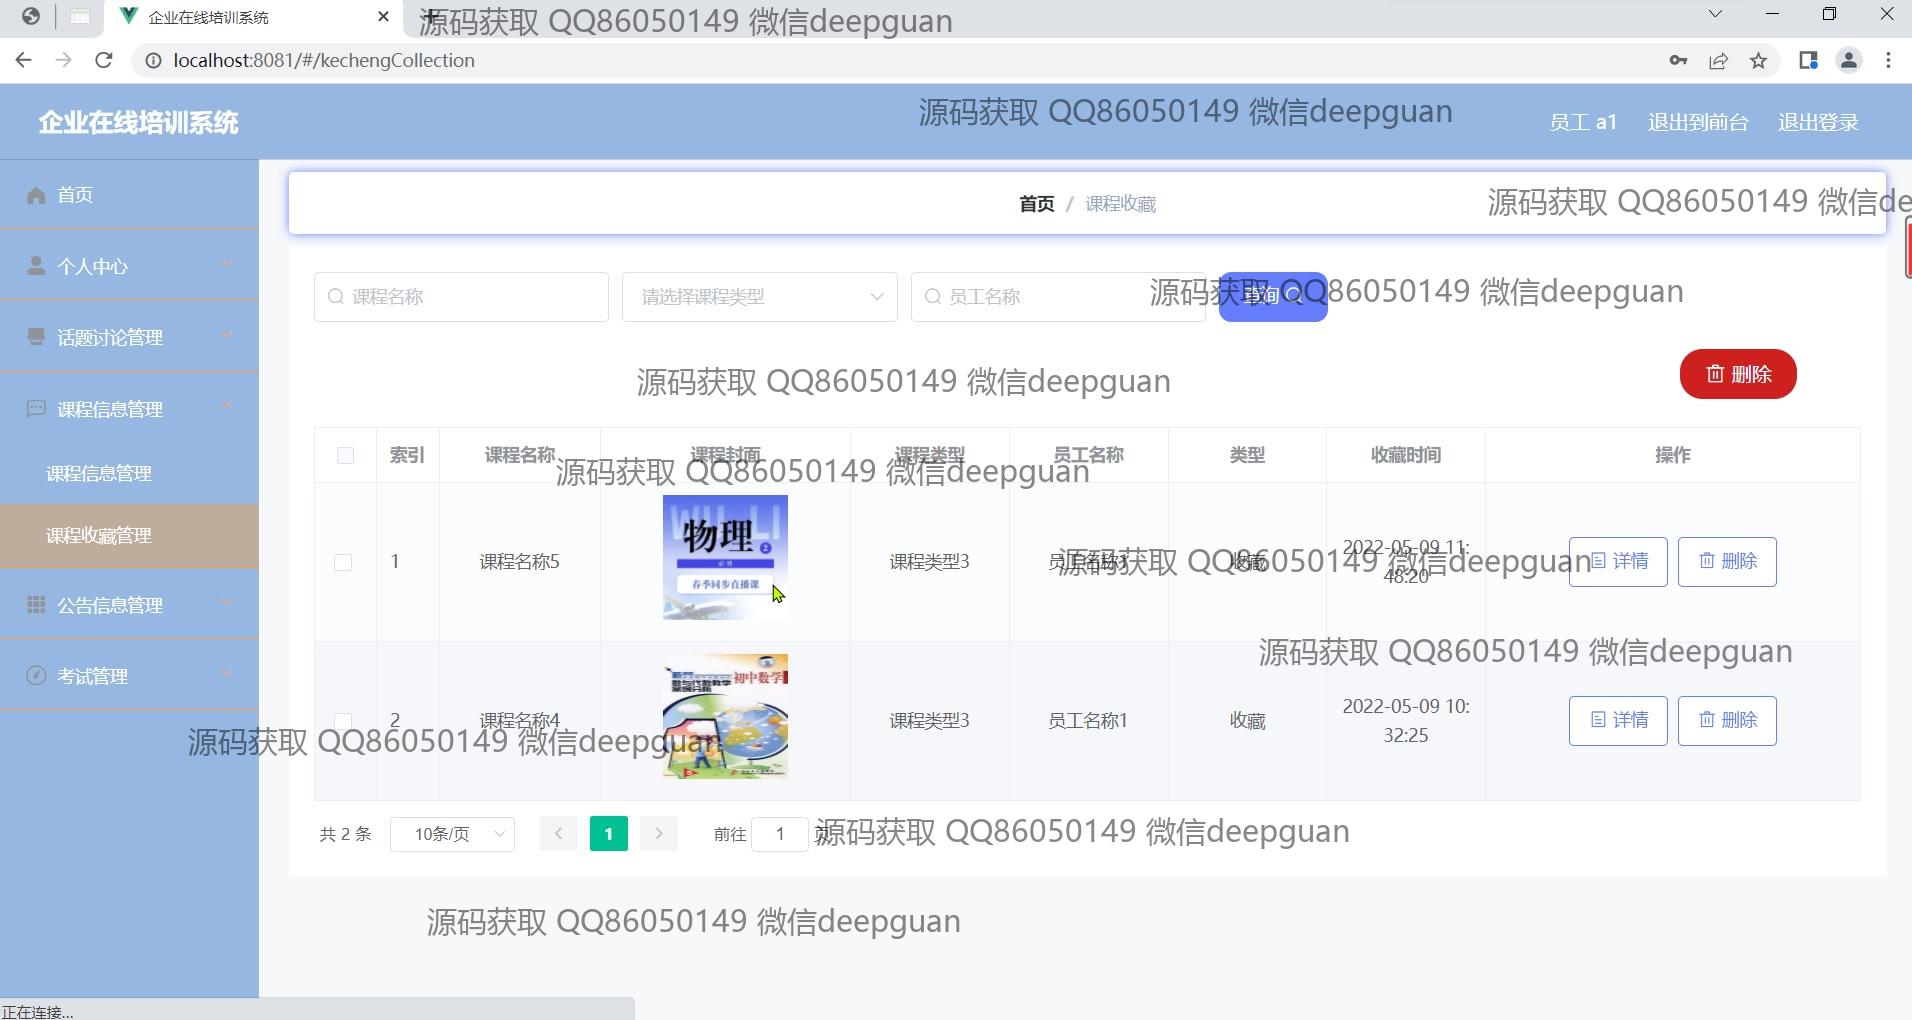1912x1020 pixels.
Task: Click the browser profile avatar icon
Action: (x=1848, y=61)
